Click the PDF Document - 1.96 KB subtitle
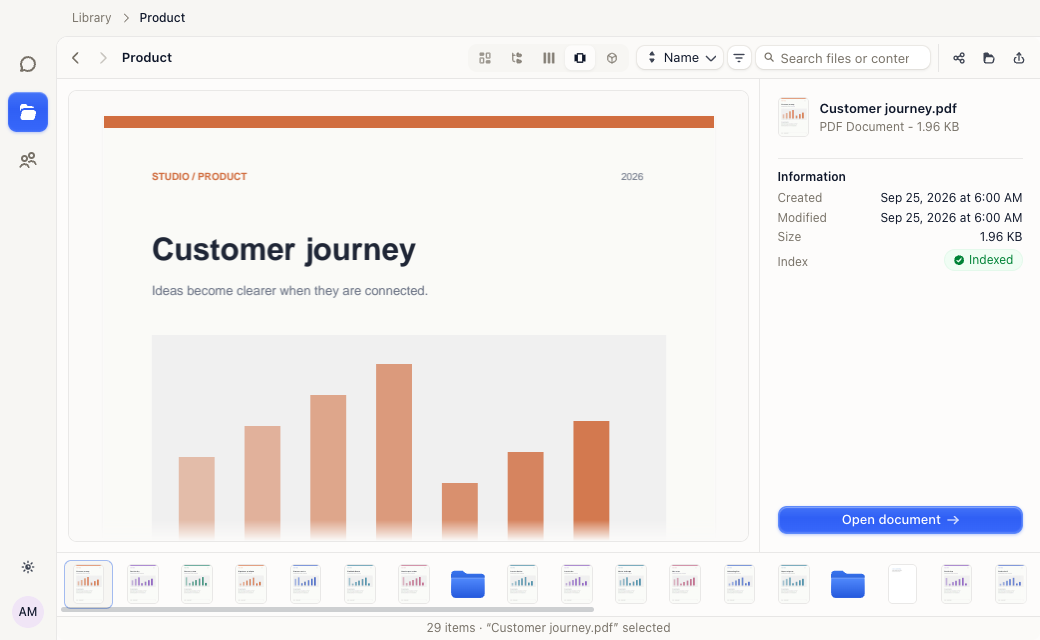1040x640 pixels. click(889, 127)
